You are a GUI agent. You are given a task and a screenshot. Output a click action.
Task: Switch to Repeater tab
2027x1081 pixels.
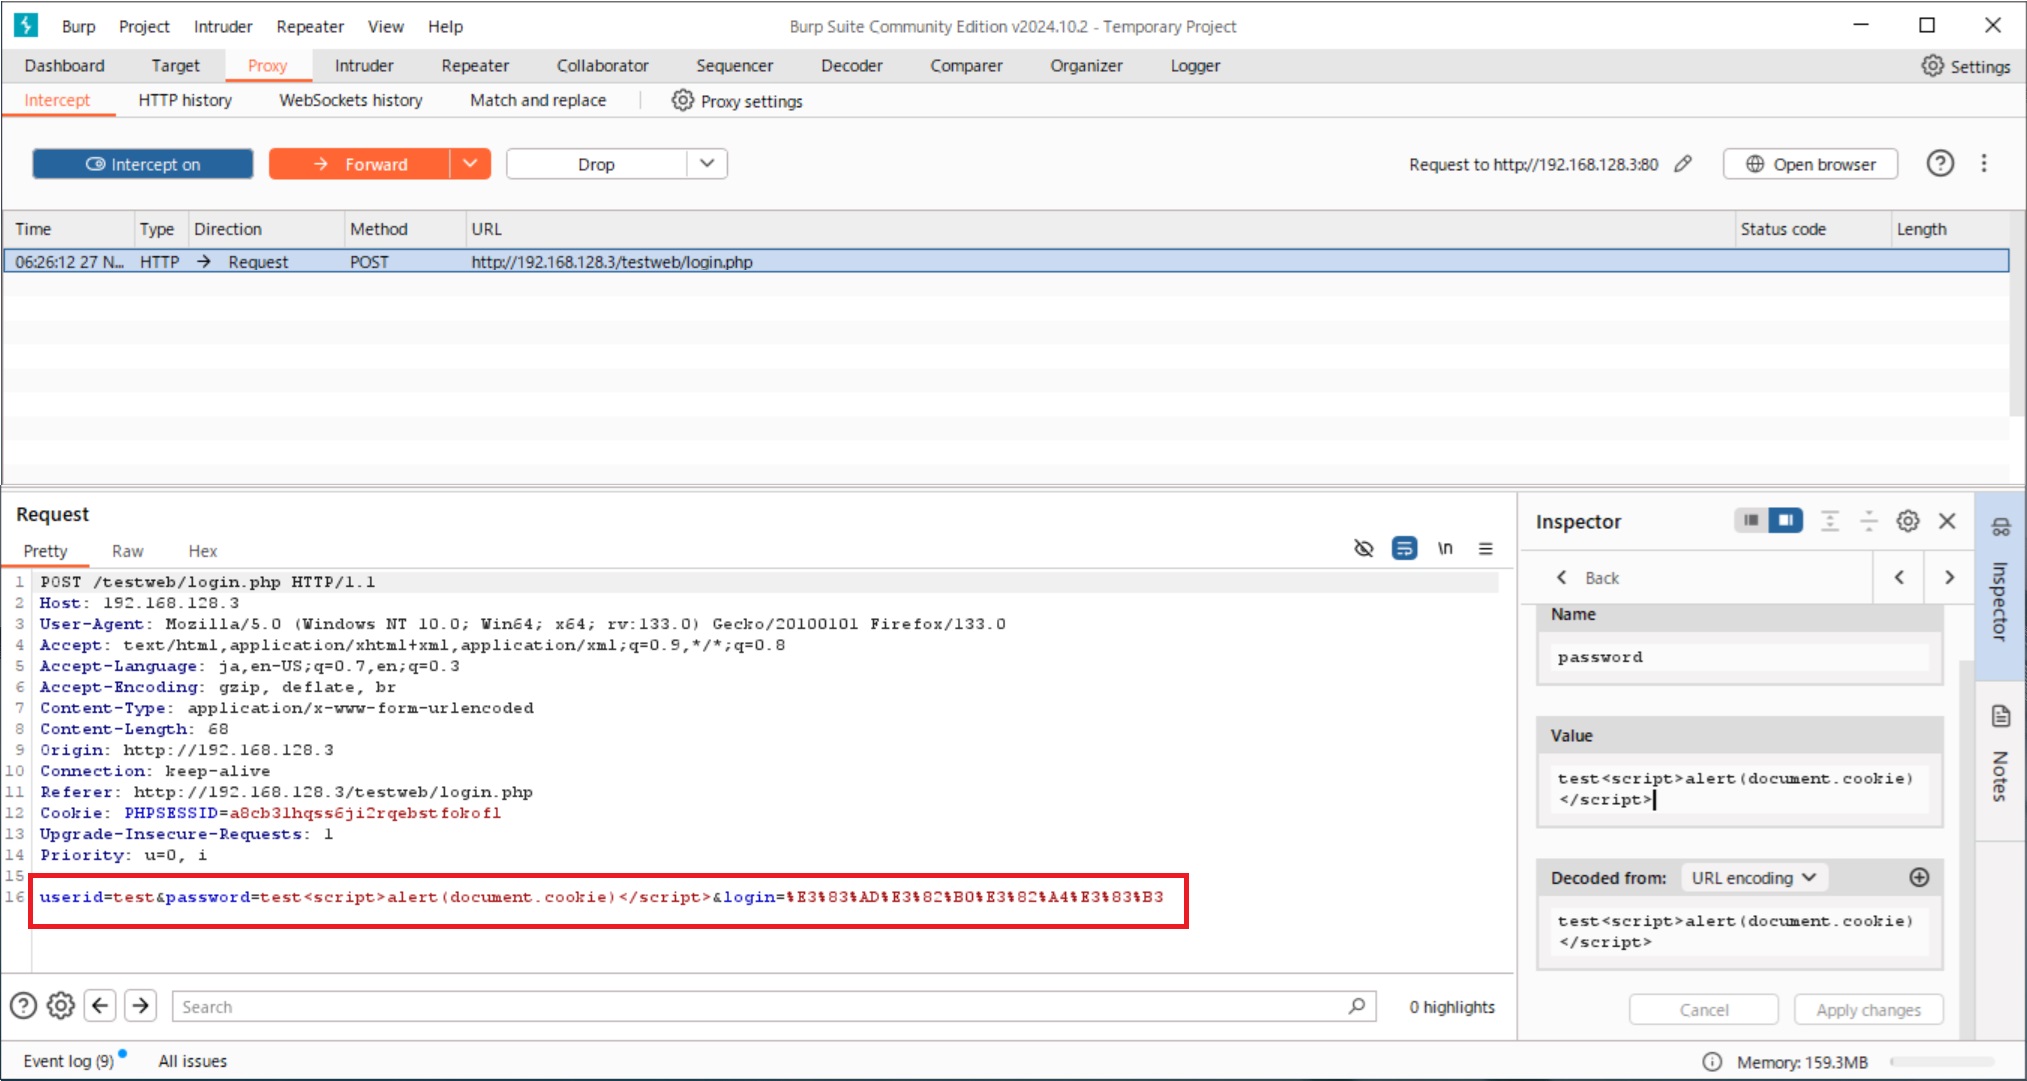[x=475, y=66]
